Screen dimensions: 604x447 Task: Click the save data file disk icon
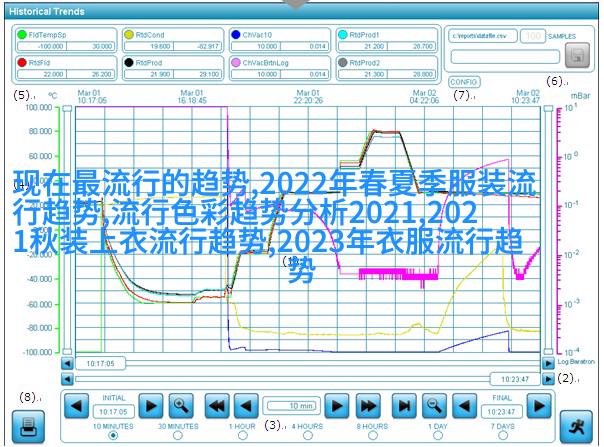click(577, 55)
